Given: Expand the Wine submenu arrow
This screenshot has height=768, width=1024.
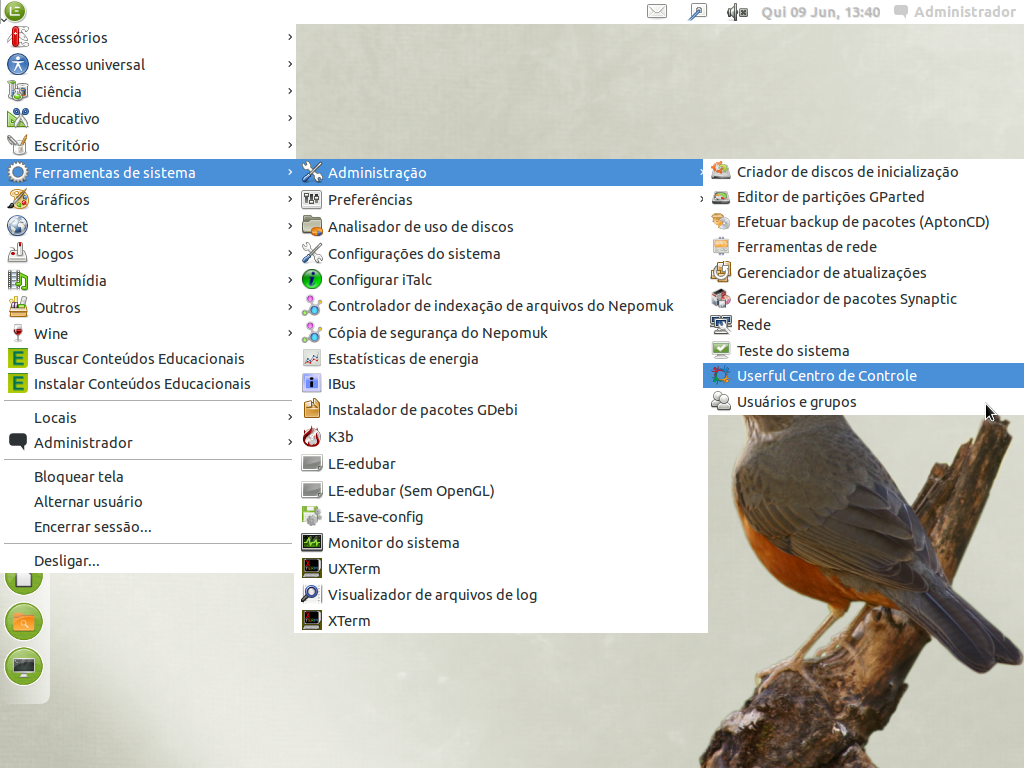Looking at the screenshot, I should click(289, 333).
